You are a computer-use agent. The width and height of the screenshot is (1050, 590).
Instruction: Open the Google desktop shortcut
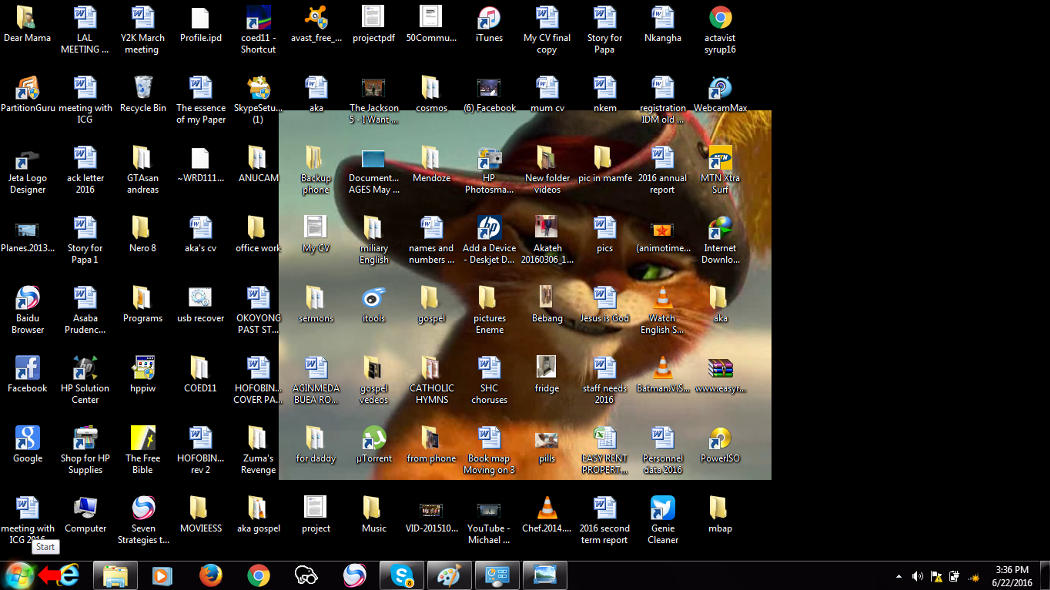(27, 445)
